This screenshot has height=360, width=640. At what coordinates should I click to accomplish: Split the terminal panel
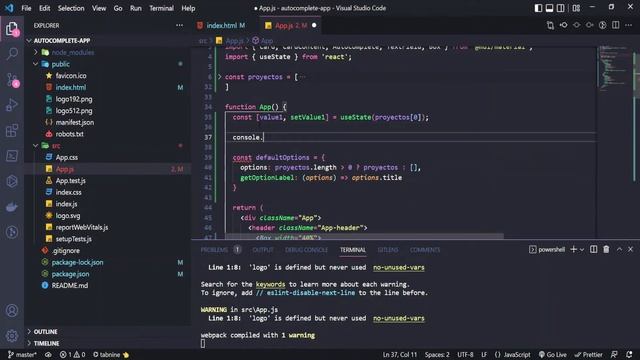pyautogui.click(x=593, y=249)
